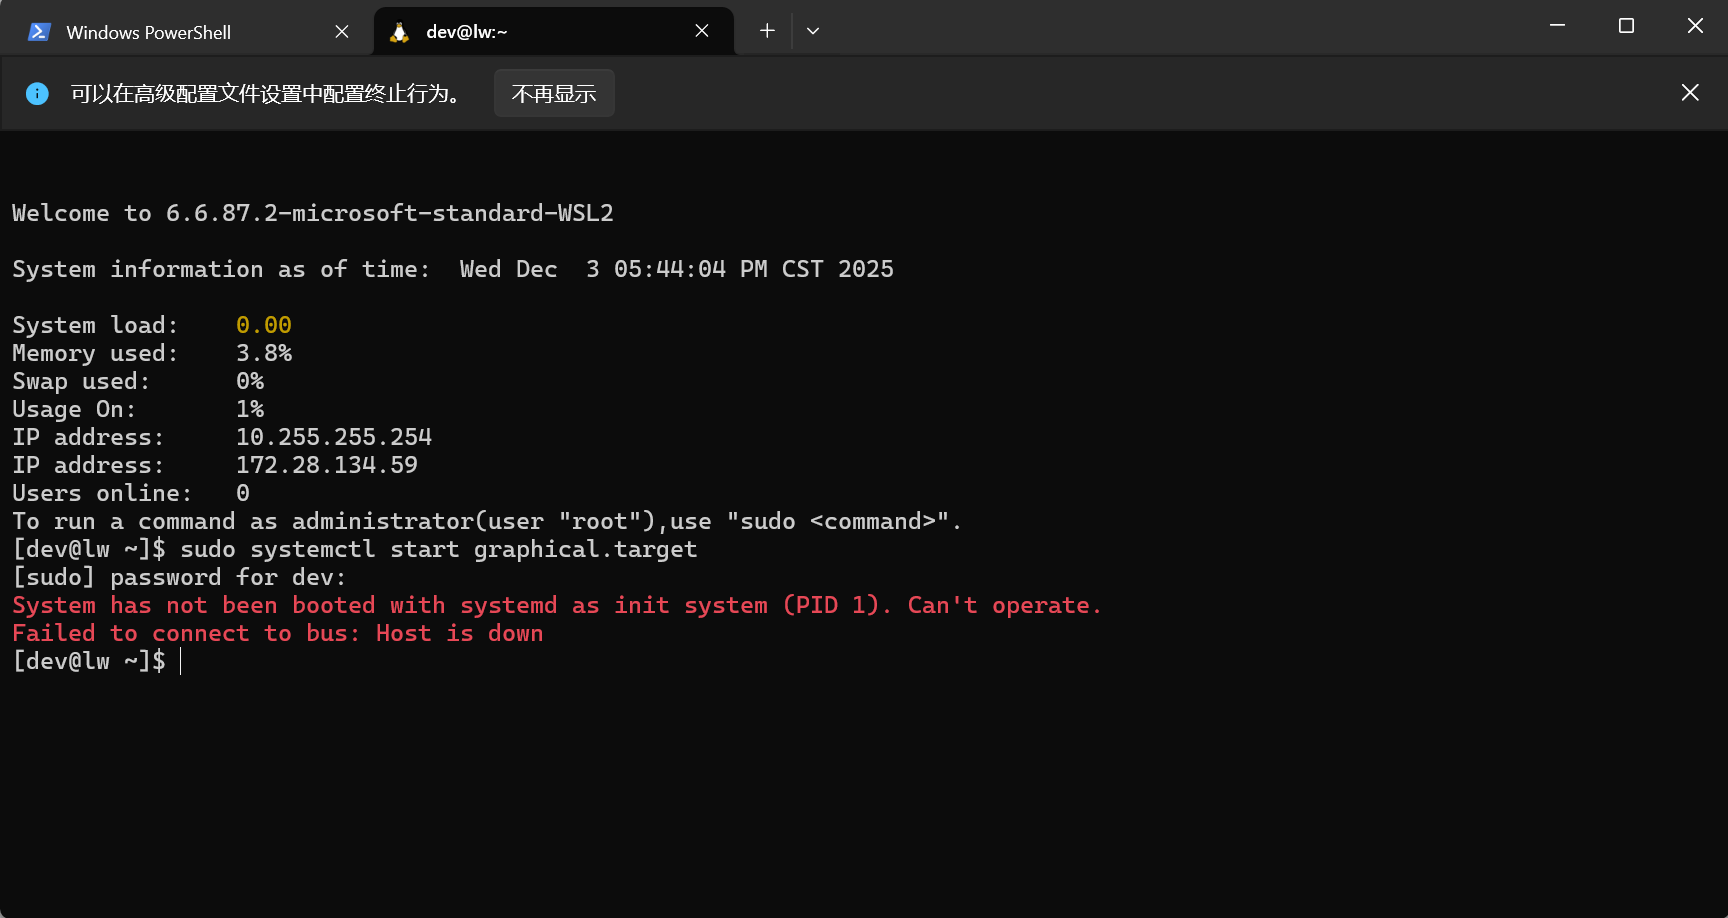Select the dev@lw:~ tab
The image size is (1728, 918).
coord(520,32)
